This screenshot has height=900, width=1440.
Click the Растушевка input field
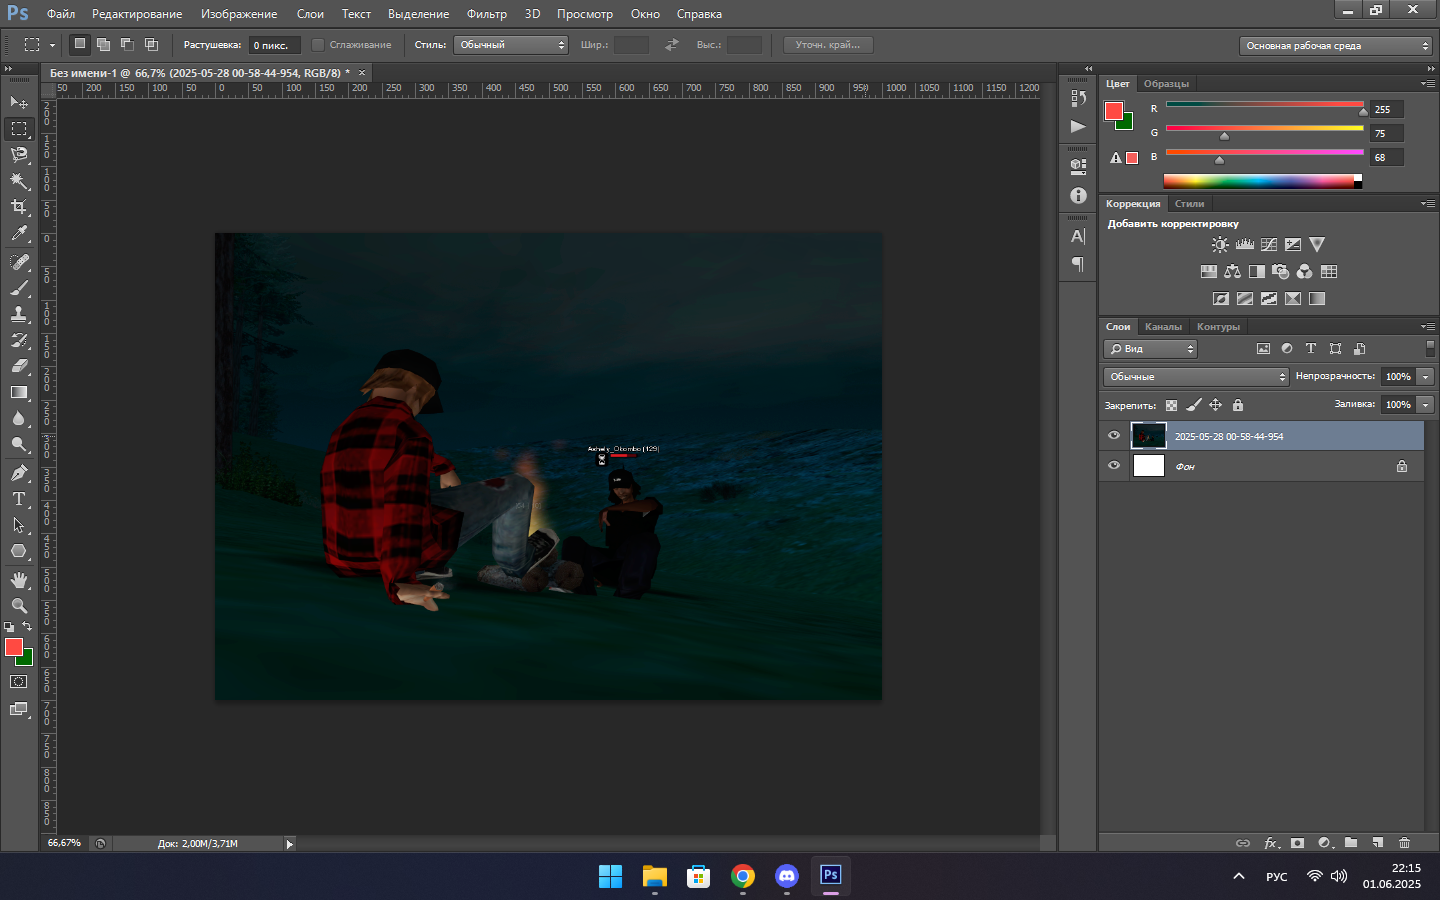coord(274,45)
